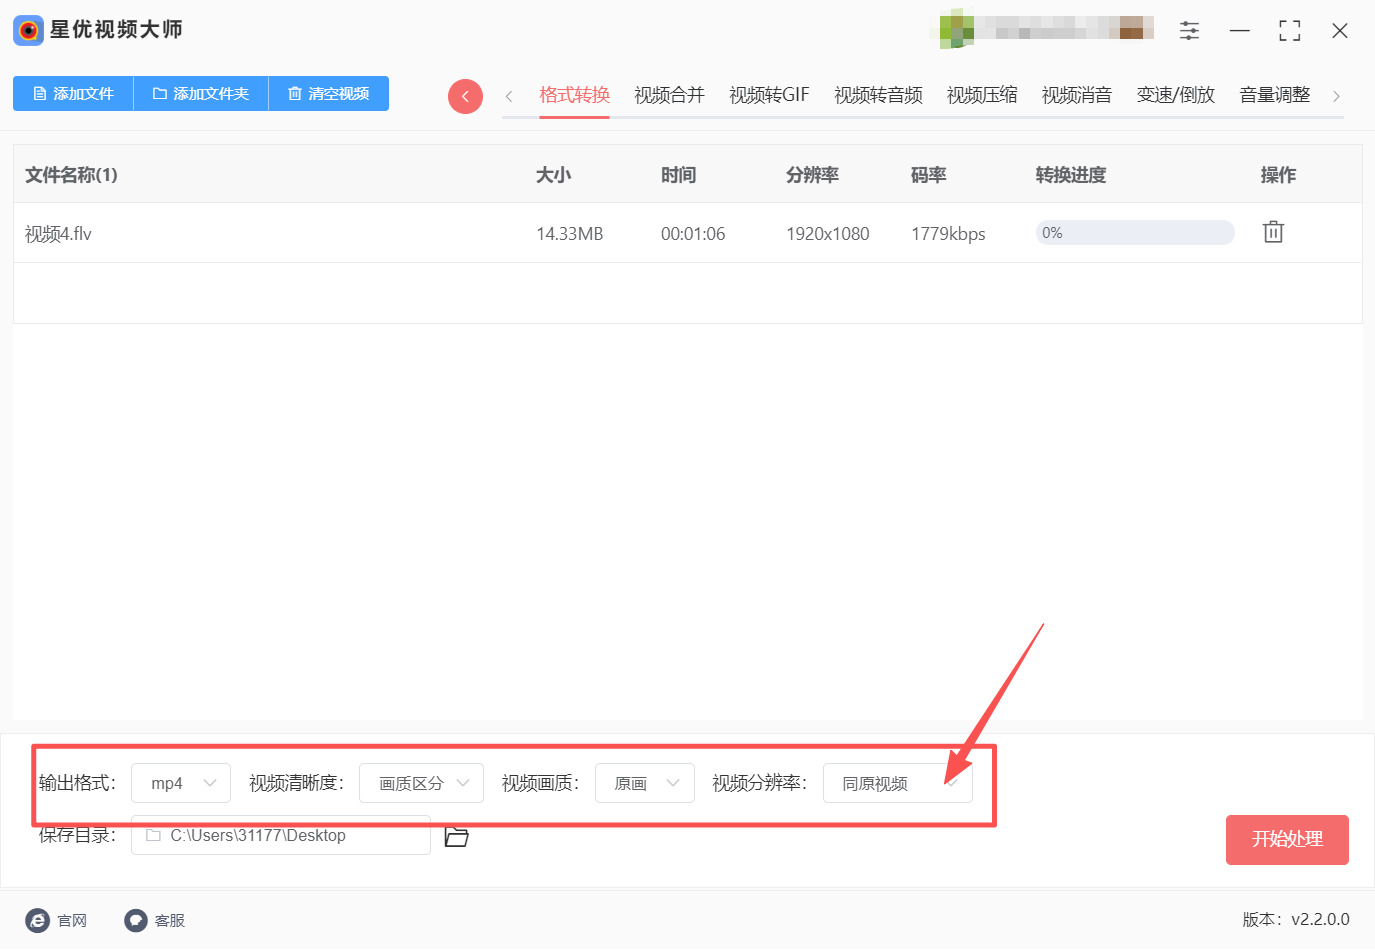
Task: Open the settings sliders icon in title bar
Action: [1189, 31]
